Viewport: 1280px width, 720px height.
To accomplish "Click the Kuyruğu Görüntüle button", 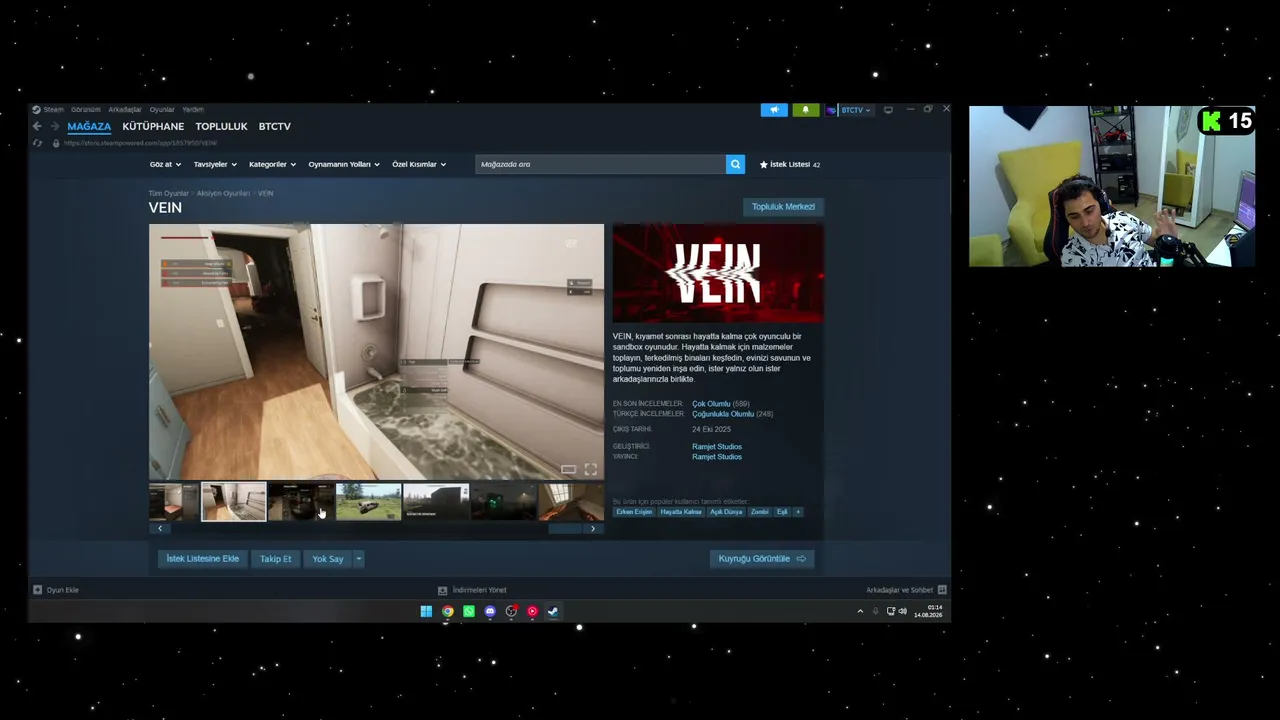I will (762, 559).
